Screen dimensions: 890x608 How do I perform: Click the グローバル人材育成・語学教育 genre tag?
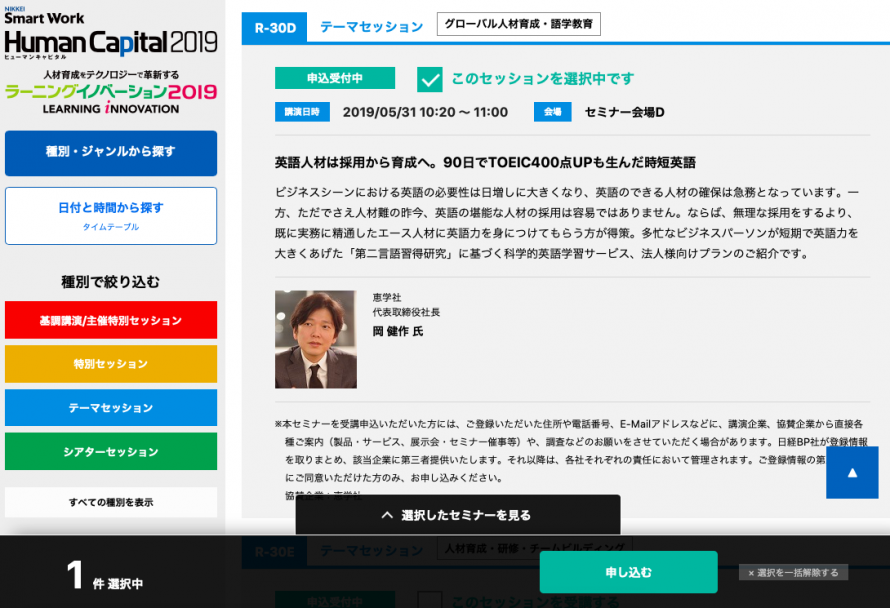point(518,24)
